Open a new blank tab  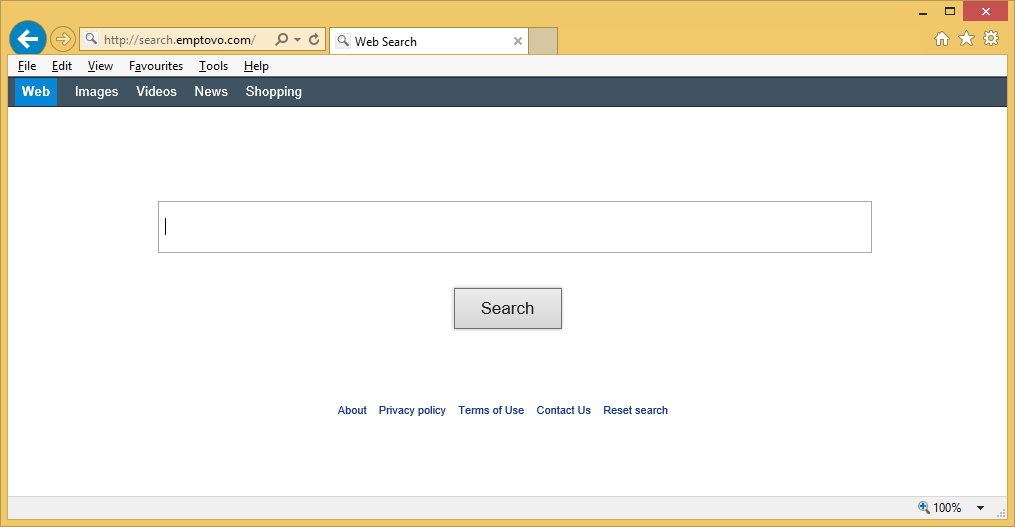pyautogui.click(x=543, y=42)
